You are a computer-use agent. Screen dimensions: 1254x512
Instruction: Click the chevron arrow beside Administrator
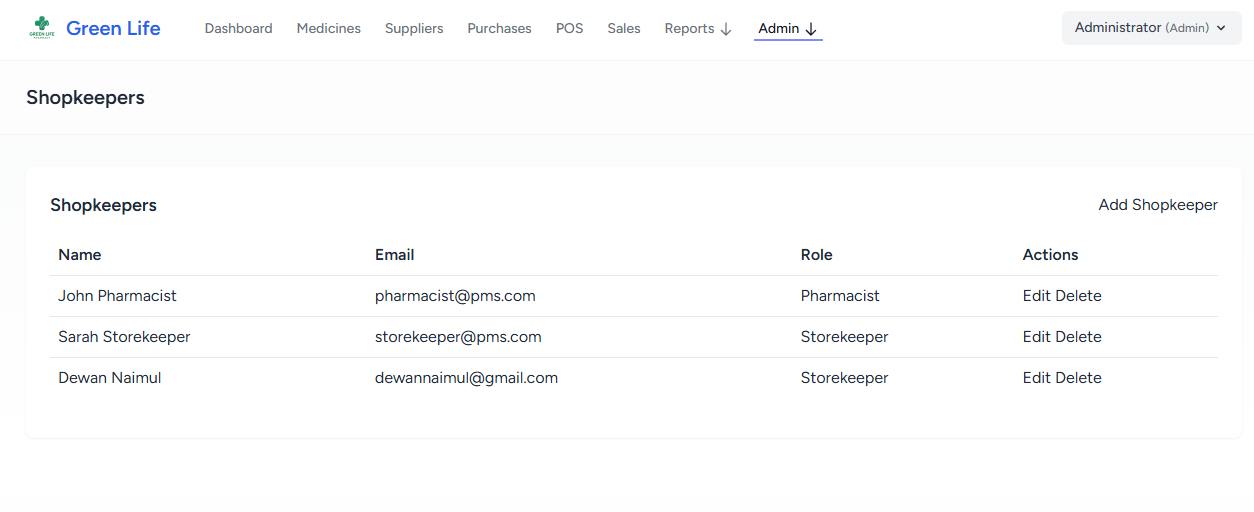click(x=1221, y=29)
